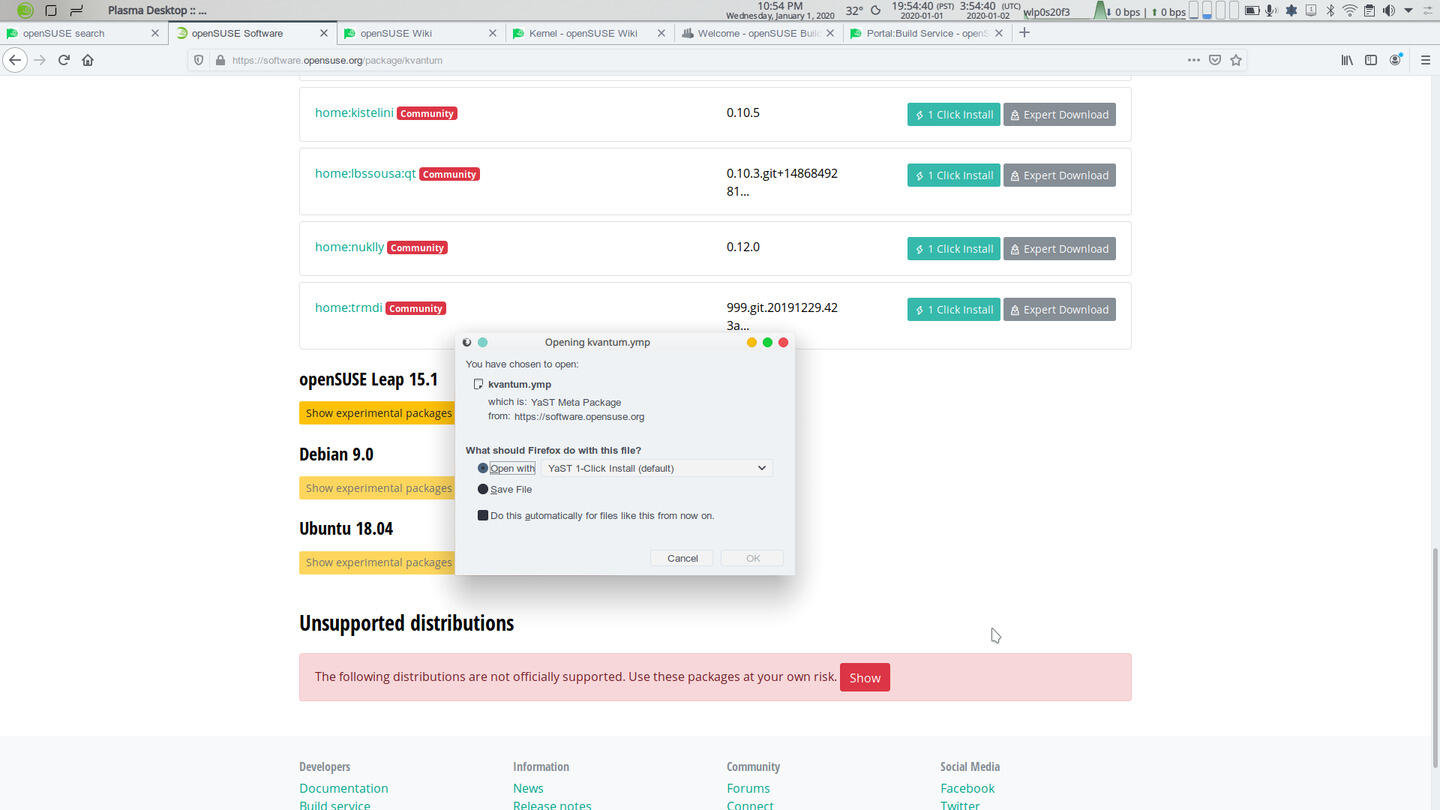Click the virtual desktop square icon in panel
Screen dimensions: 1440x810
(51, 11)
